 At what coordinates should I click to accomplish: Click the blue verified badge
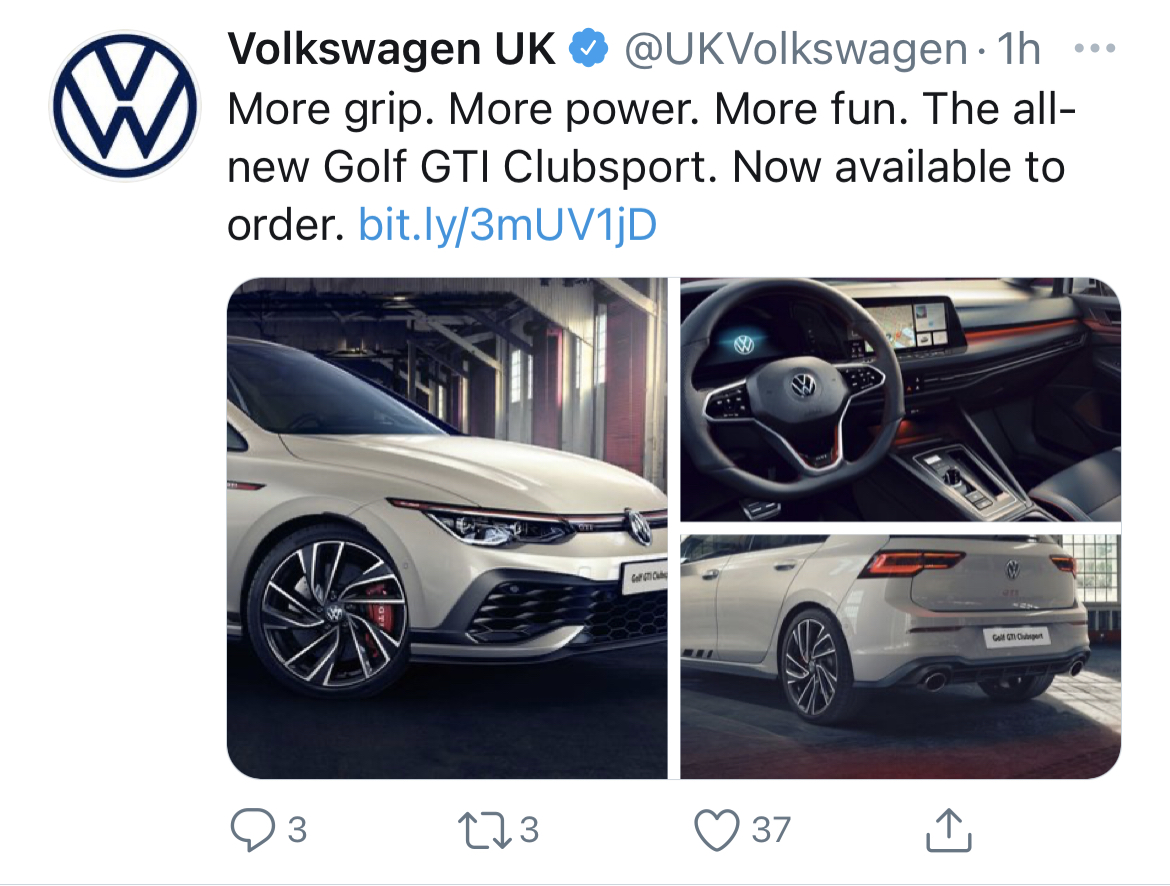tap(589, 48)
